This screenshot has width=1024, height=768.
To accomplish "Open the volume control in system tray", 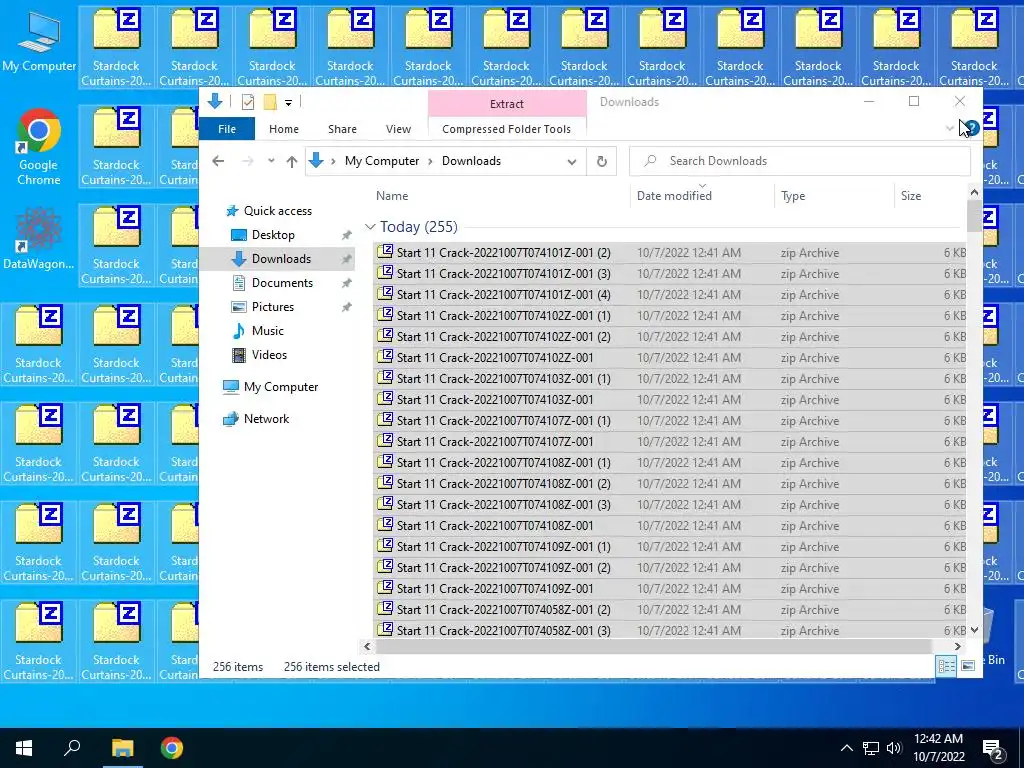I will tap(895, 748).
